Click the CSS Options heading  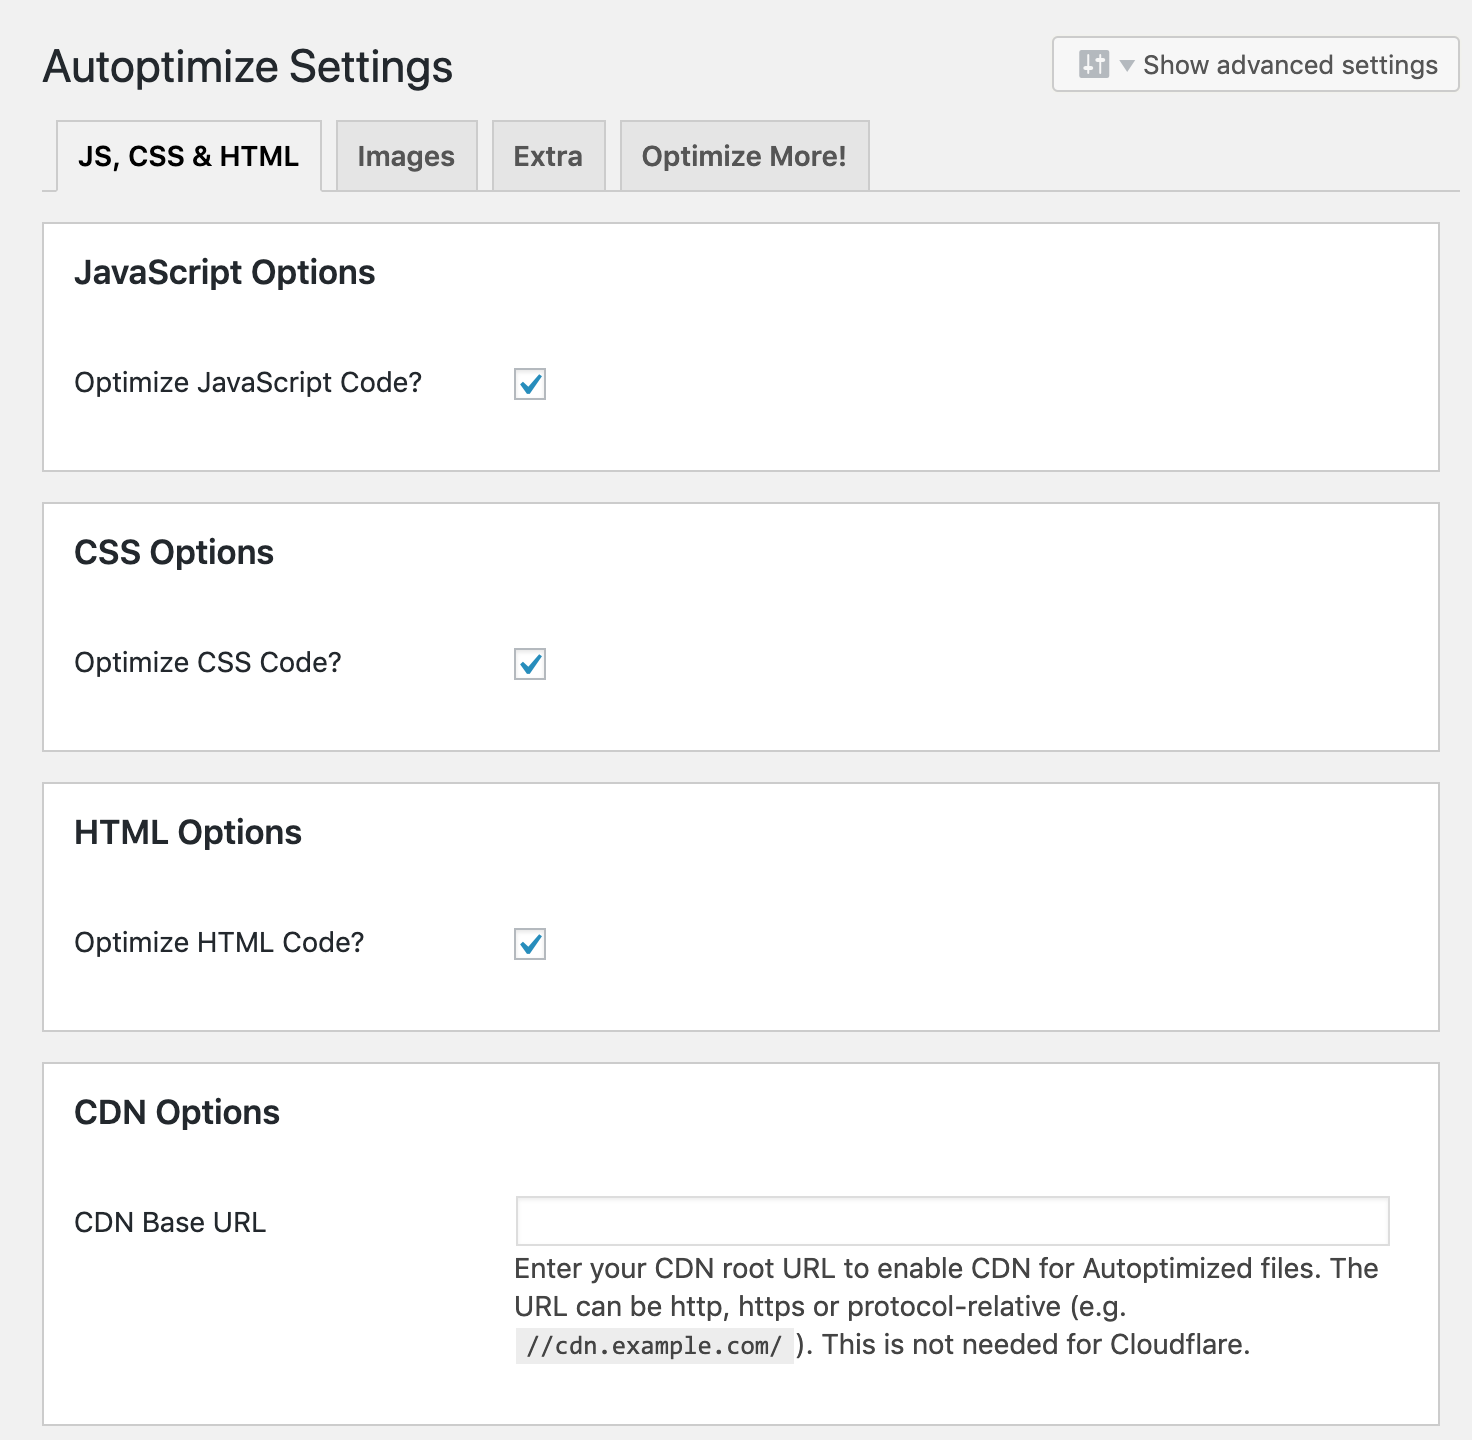click(x=175, y=552)
